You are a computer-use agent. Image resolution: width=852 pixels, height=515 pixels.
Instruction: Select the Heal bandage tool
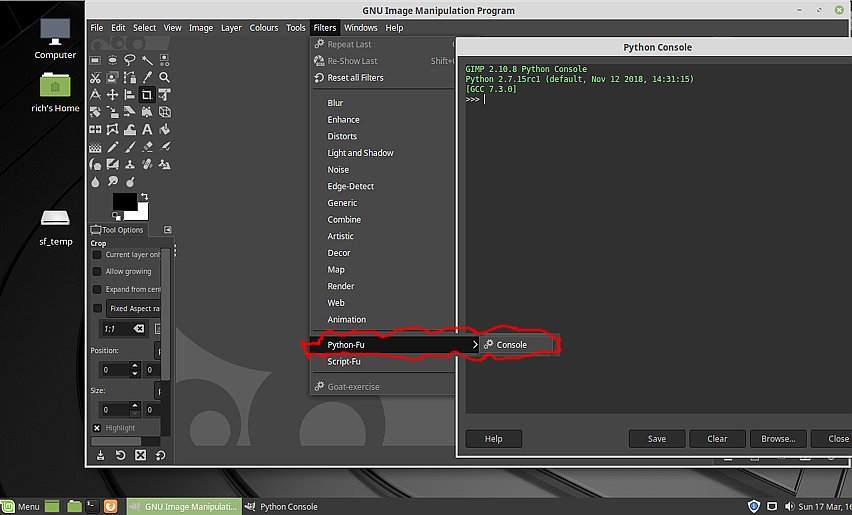147,164
